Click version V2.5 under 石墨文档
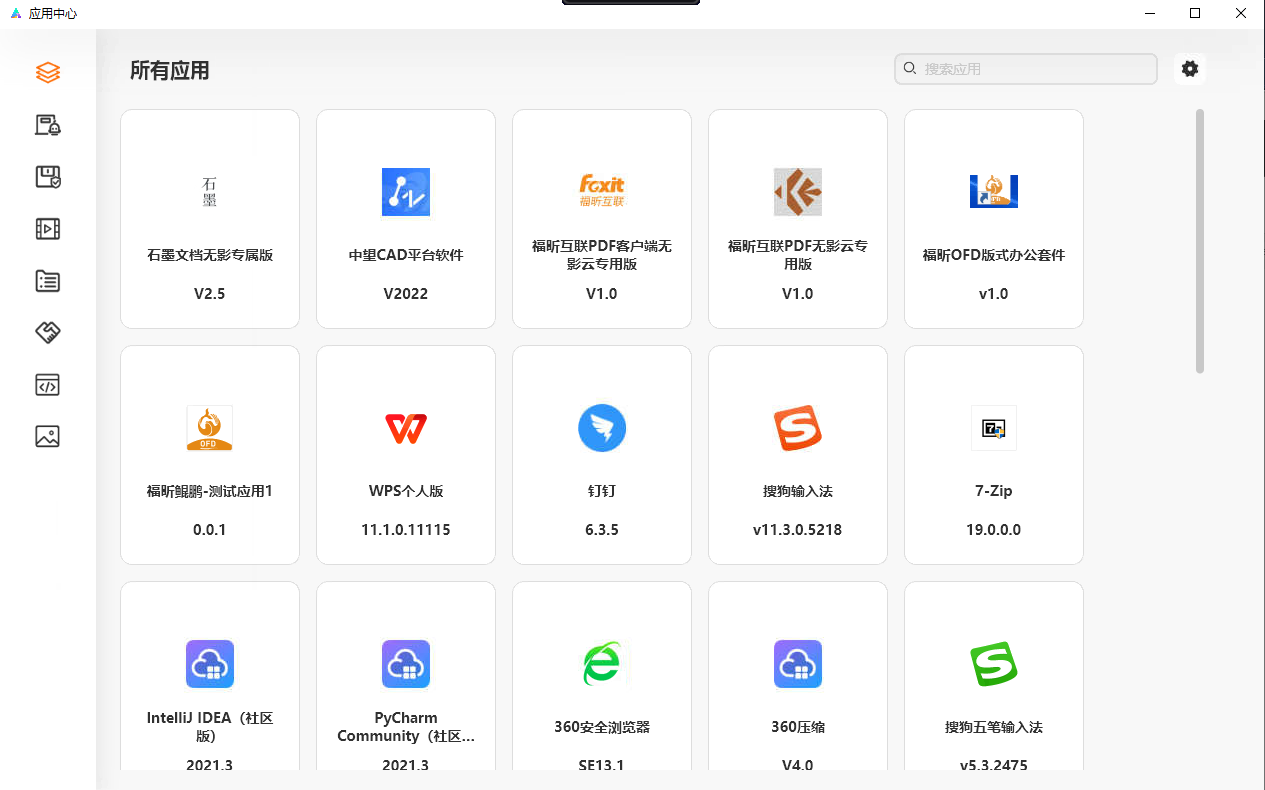 pos(210,294)
